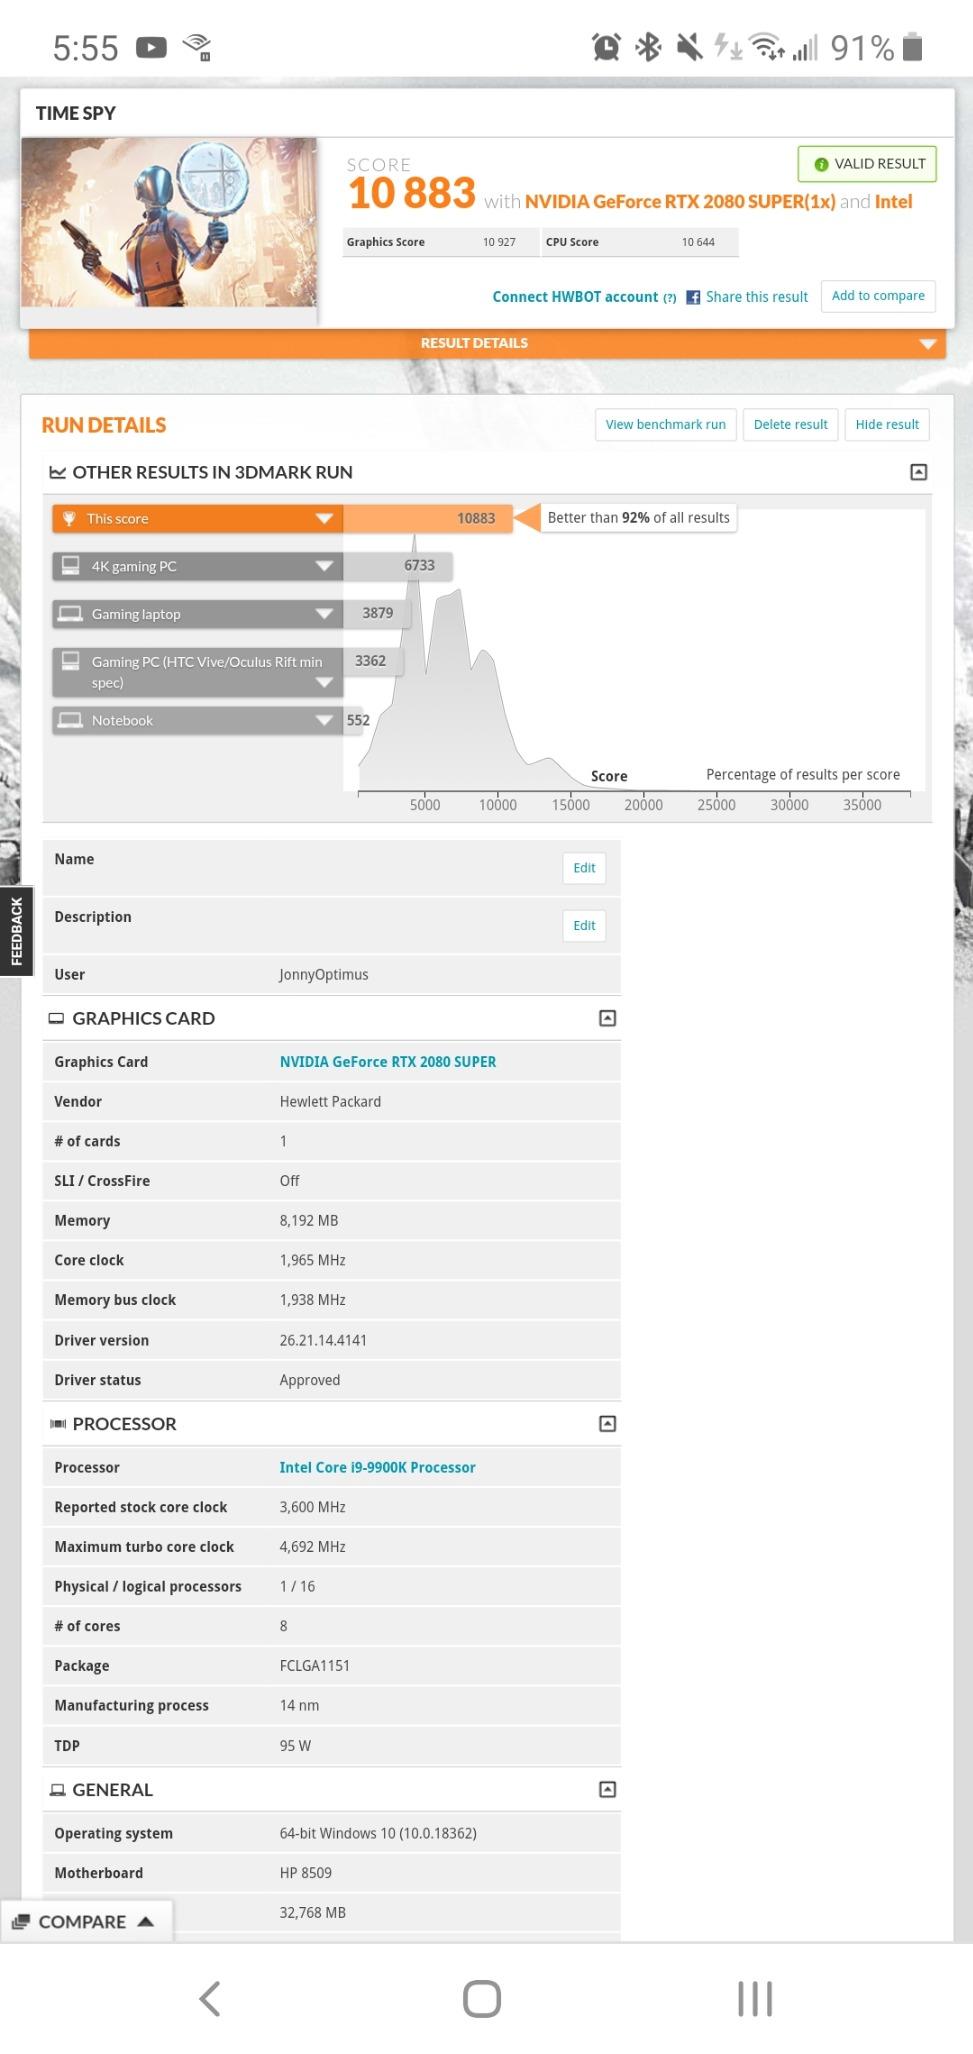Screen dimensions: 973x2054
Task: Tap the Bluetooth status icon
Action: click(x=649, y=46)
